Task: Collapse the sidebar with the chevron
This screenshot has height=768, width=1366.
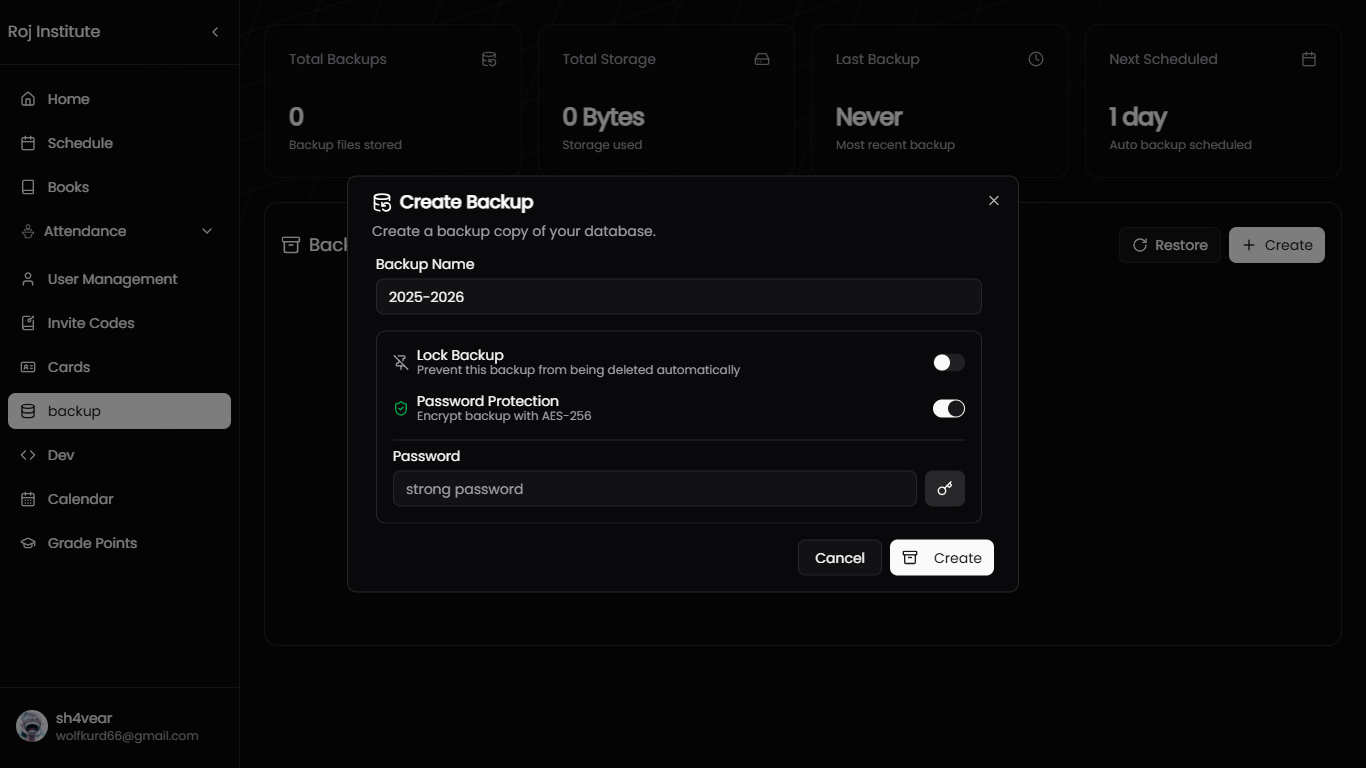Action: 215,32
